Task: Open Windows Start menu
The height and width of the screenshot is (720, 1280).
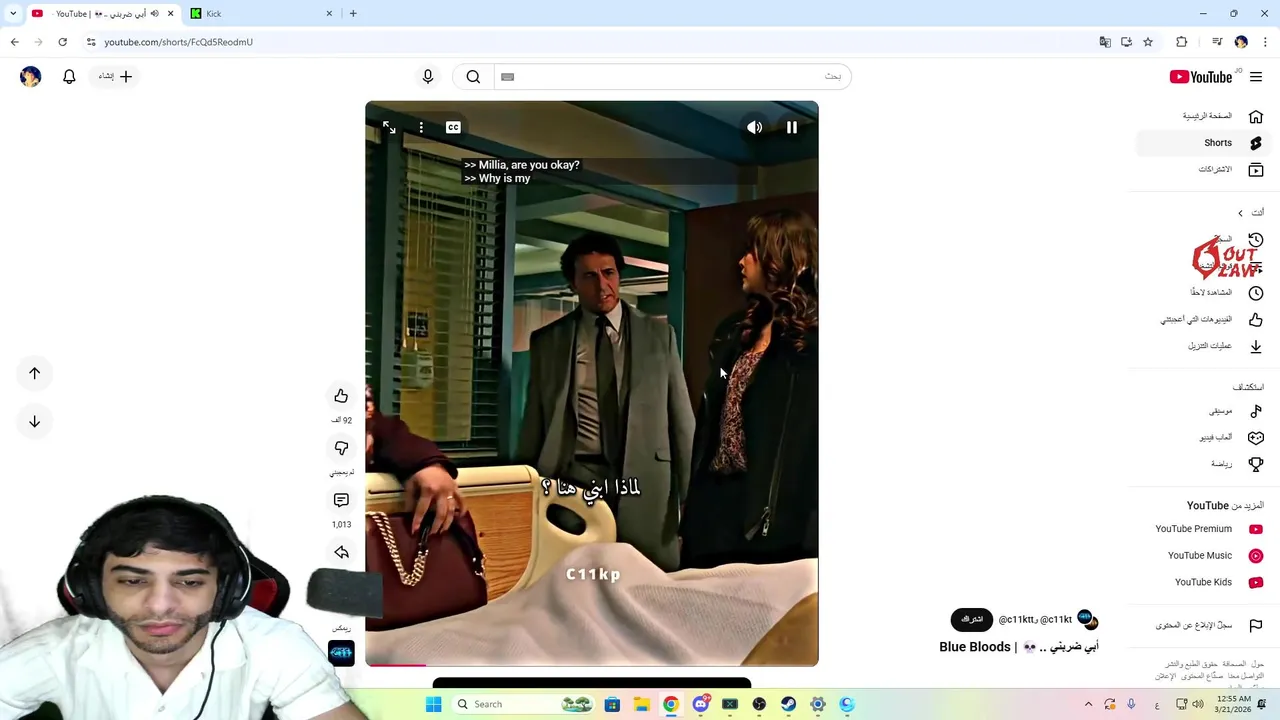Action: point(434,704)
